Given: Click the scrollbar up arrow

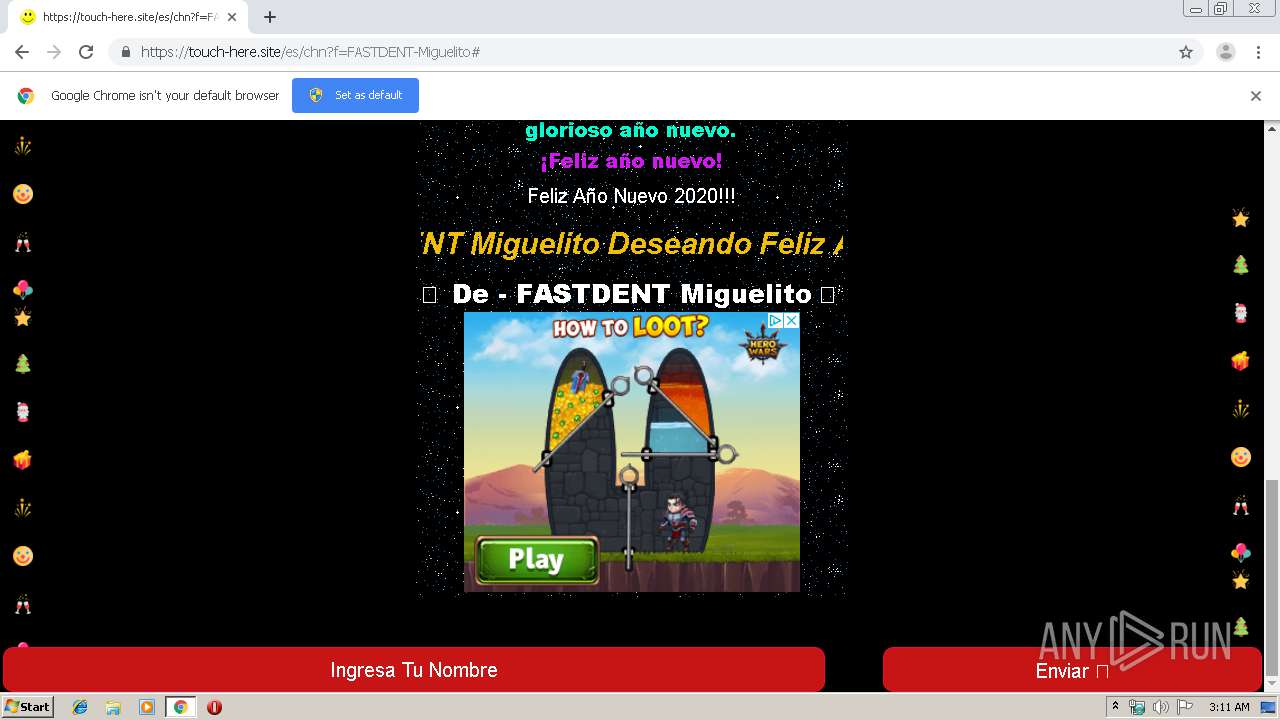Looking at the screenshot, I should click(x=1272, y=128).
